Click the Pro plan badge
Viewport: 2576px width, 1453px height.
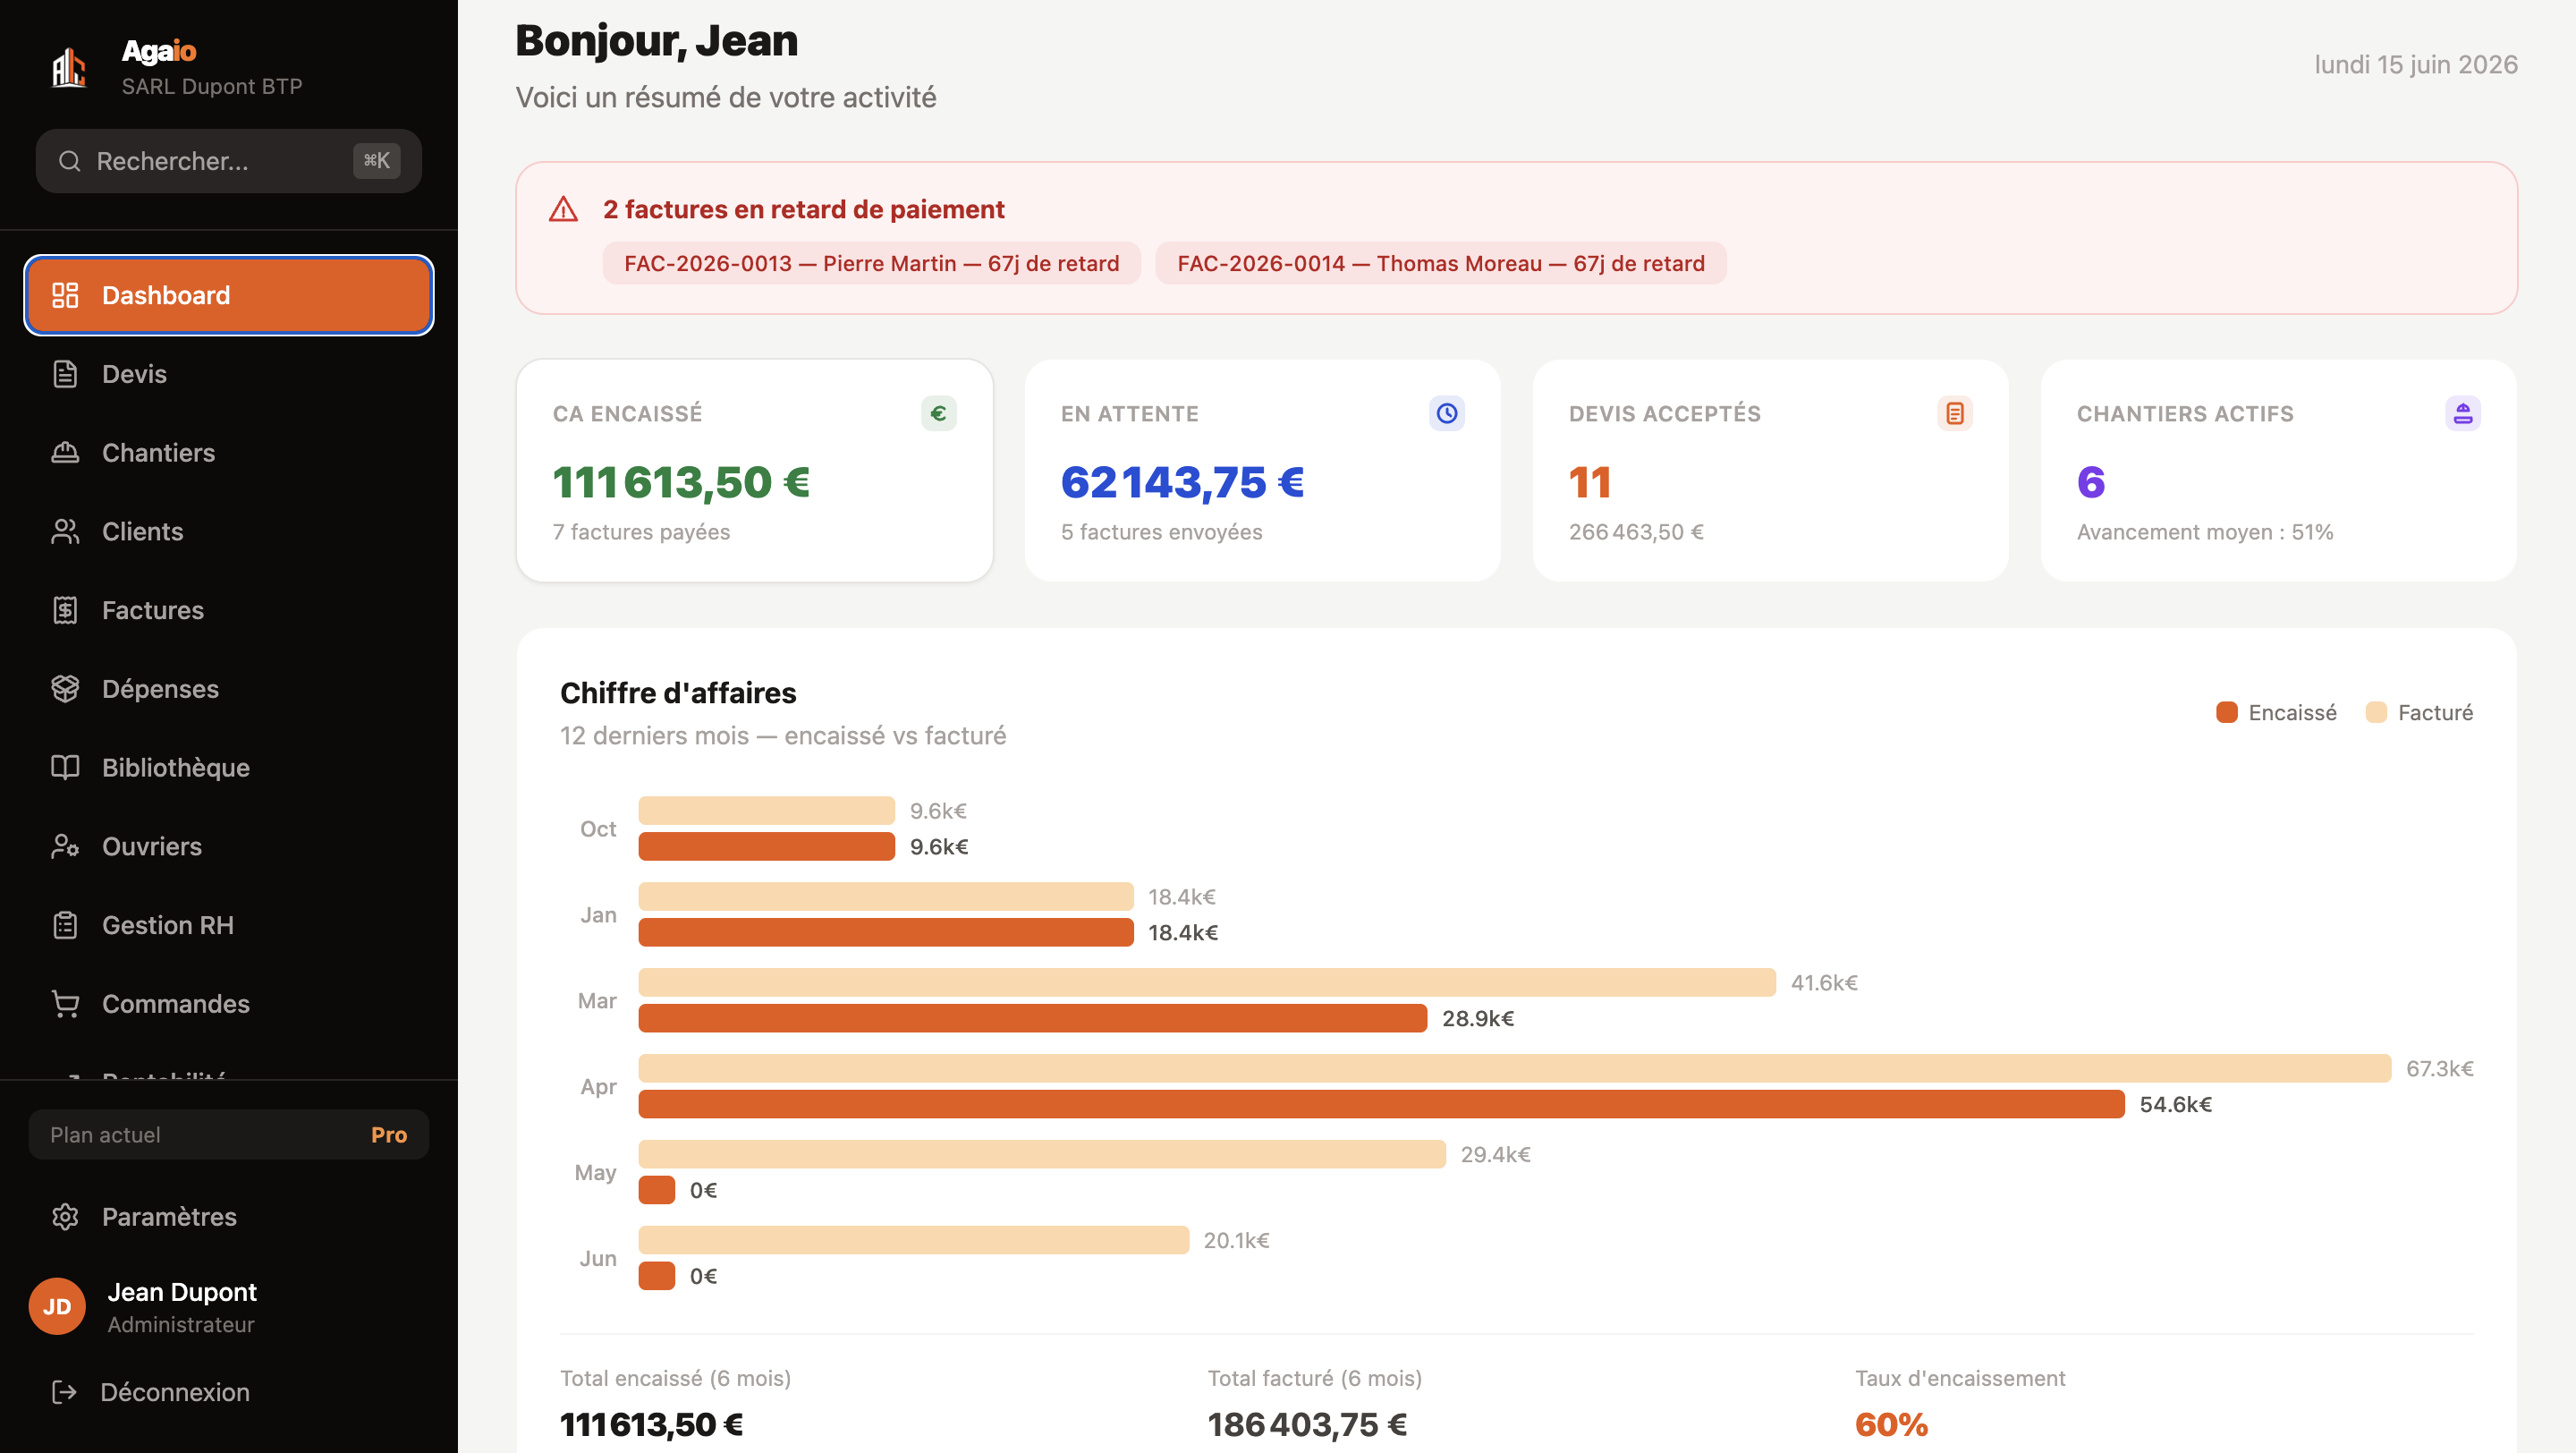[389, 1135]
